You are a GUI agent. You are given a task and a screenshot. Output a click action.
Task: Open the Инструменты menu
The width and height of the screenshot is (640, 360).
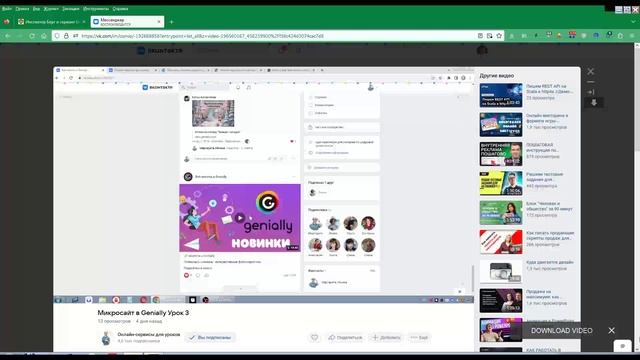[x=96, y=9]
